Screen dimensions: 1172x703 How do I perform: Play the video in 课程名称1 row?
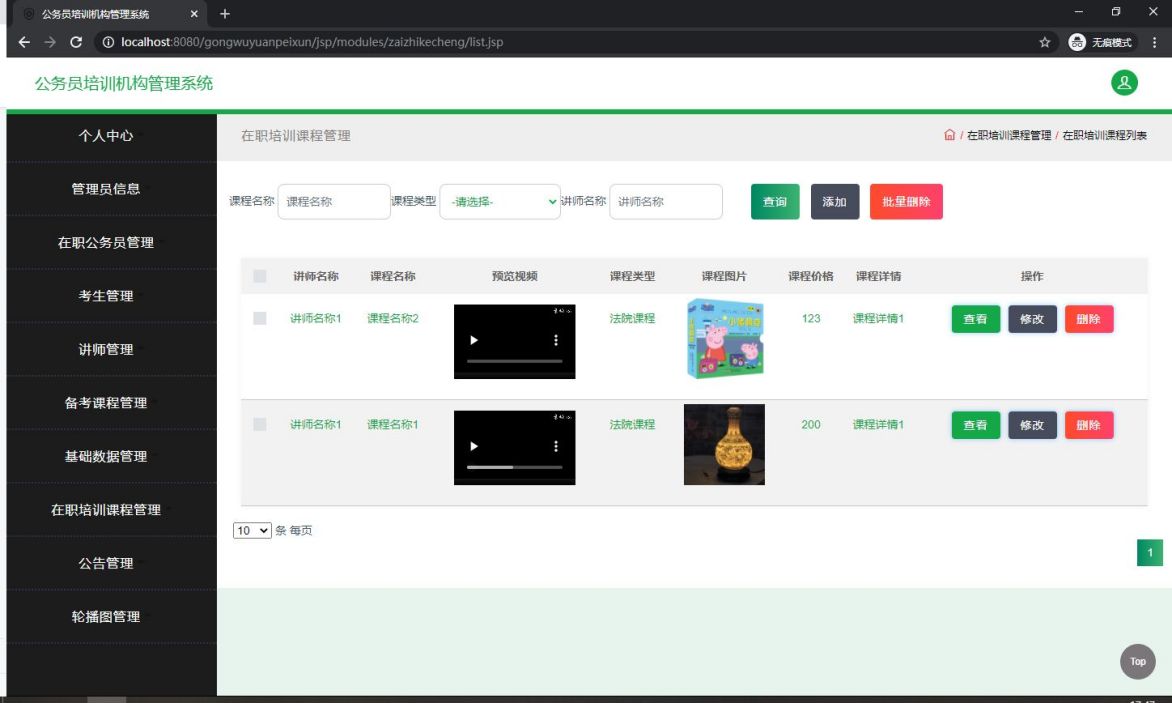click(474, 447)
